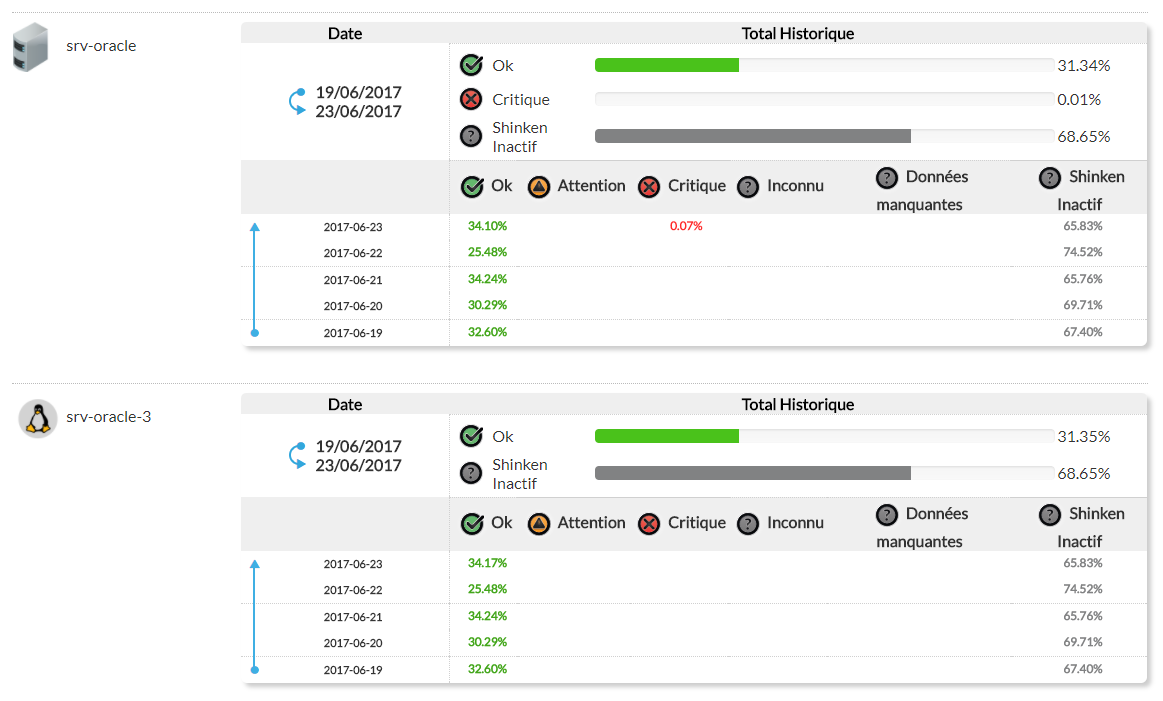Screen dimensions: 1163x701
Task: Click the Linux penguin icon for srv-oracle-3
Action: coord(38,418)
